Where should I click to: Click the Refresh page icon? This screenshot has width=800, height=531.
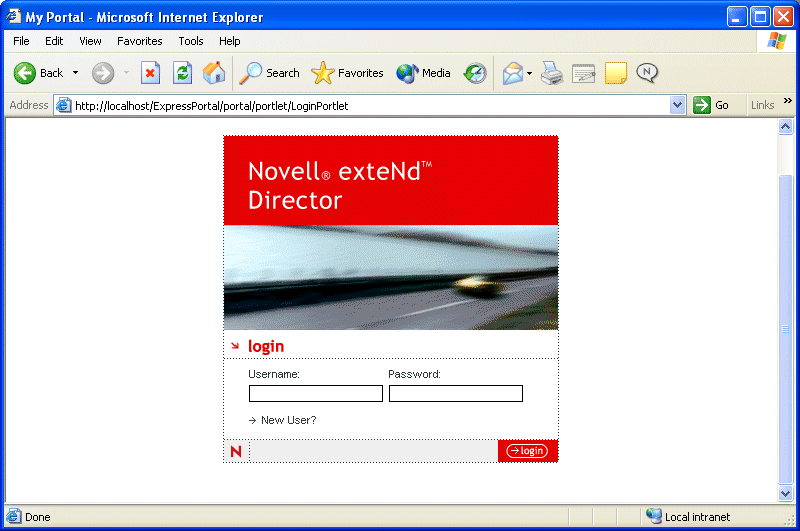point(182,73)
